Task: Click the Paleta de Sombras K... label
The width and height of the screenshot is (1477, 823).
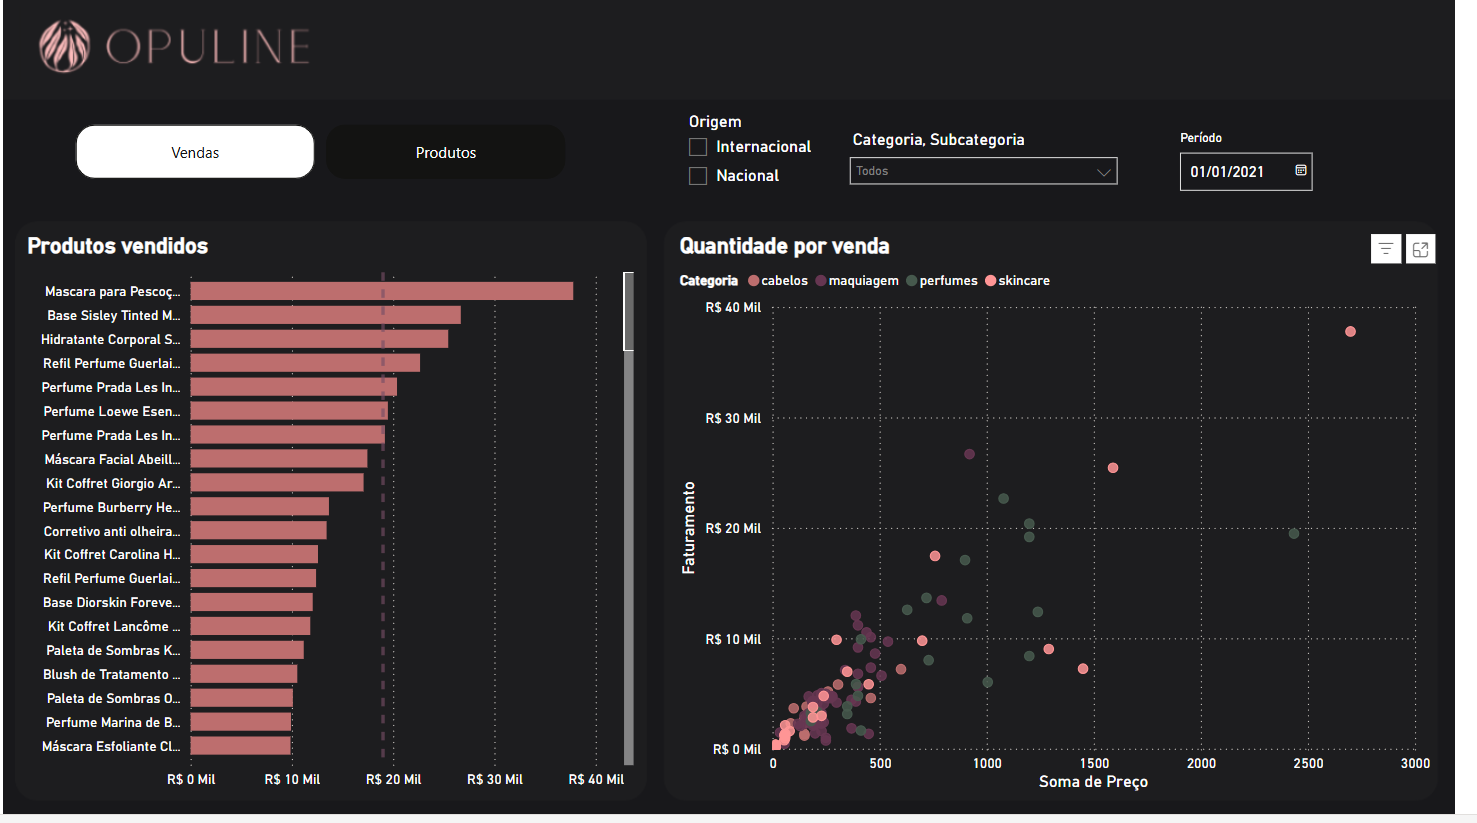Action: click(x=113, y=650)
